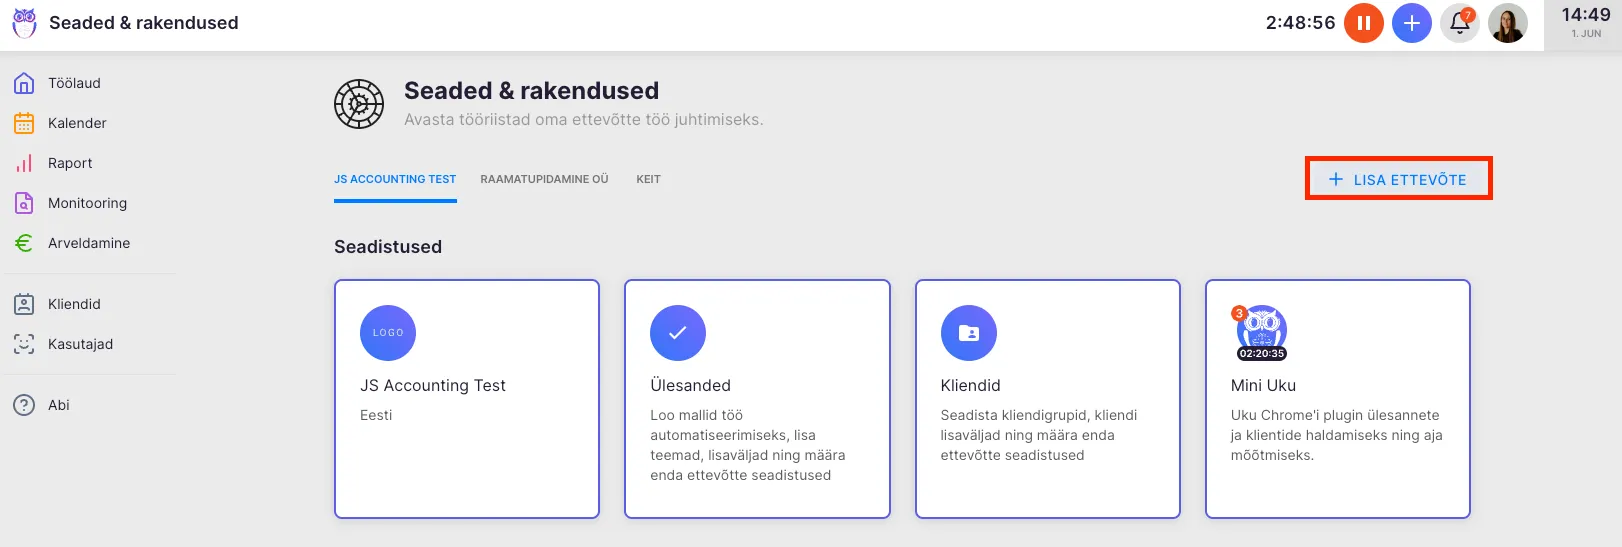The height and width of the screenshot is (547, 1622).
Task: Open the Raport chart icon
Action: pos(24,163)
